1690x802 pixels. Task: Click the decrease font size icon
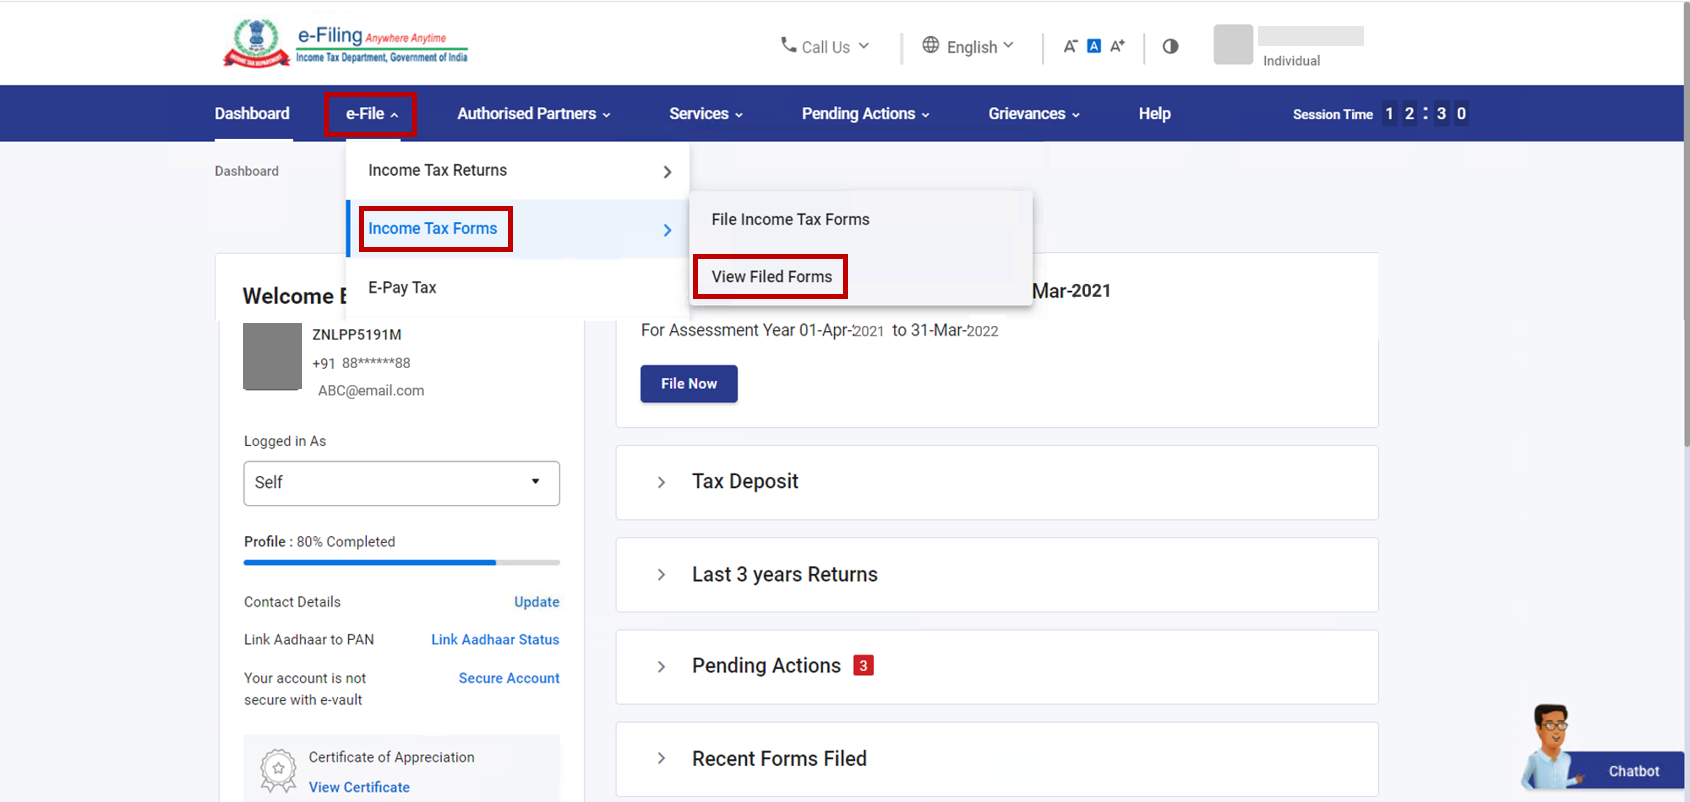point(1070,46)
